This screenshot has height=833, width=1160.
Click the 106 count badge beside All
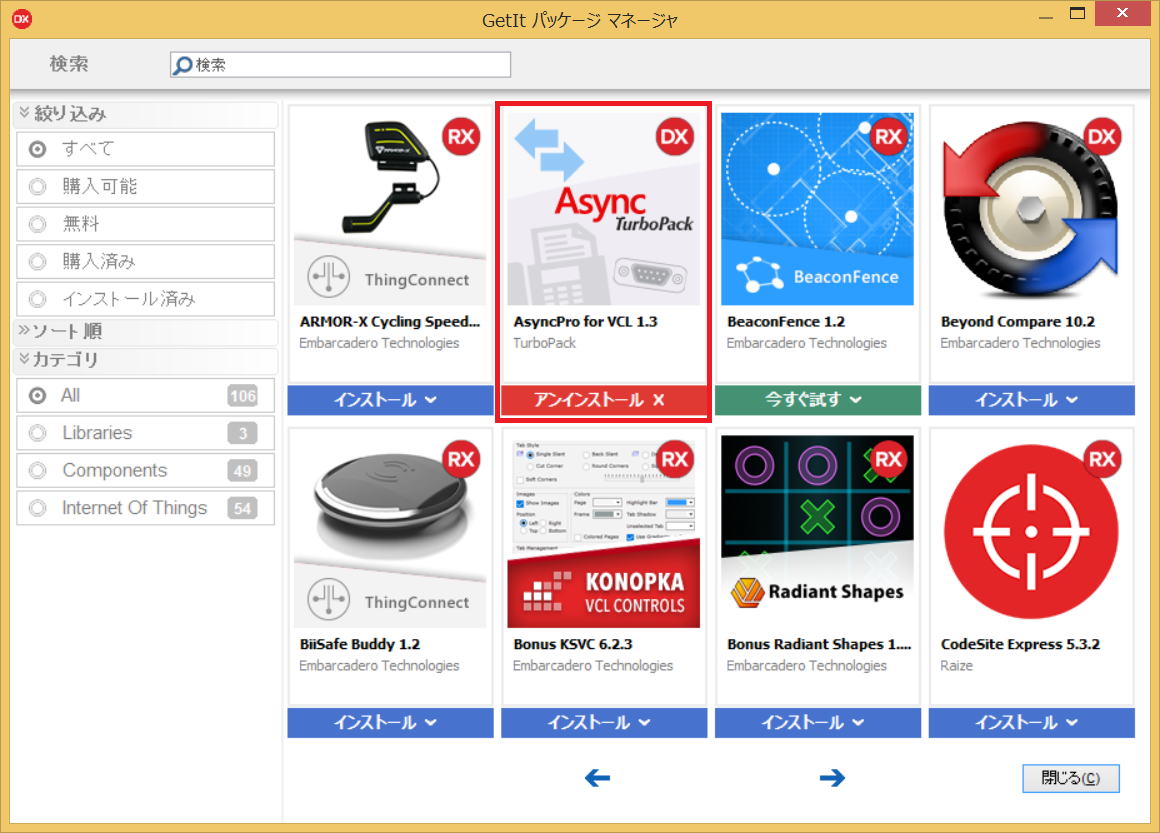click(x=243, y=396)
